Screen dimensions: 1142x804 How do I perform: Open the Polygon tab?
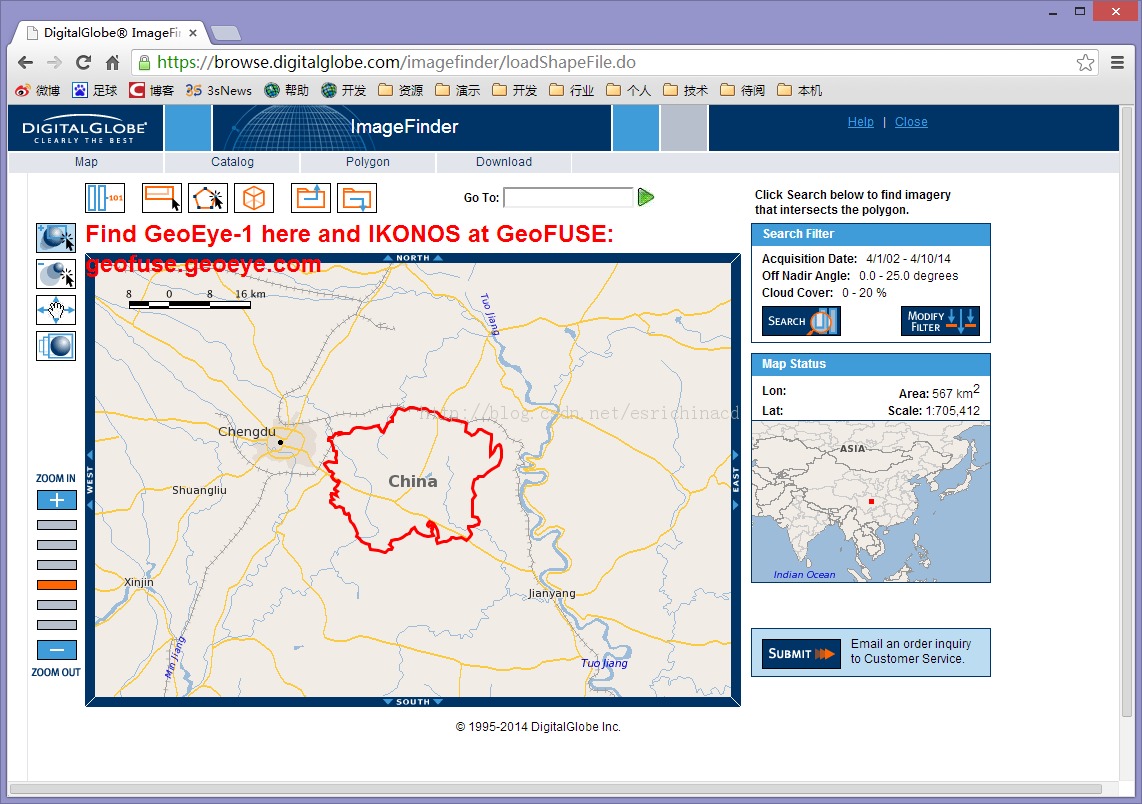(x=368, y=162)
